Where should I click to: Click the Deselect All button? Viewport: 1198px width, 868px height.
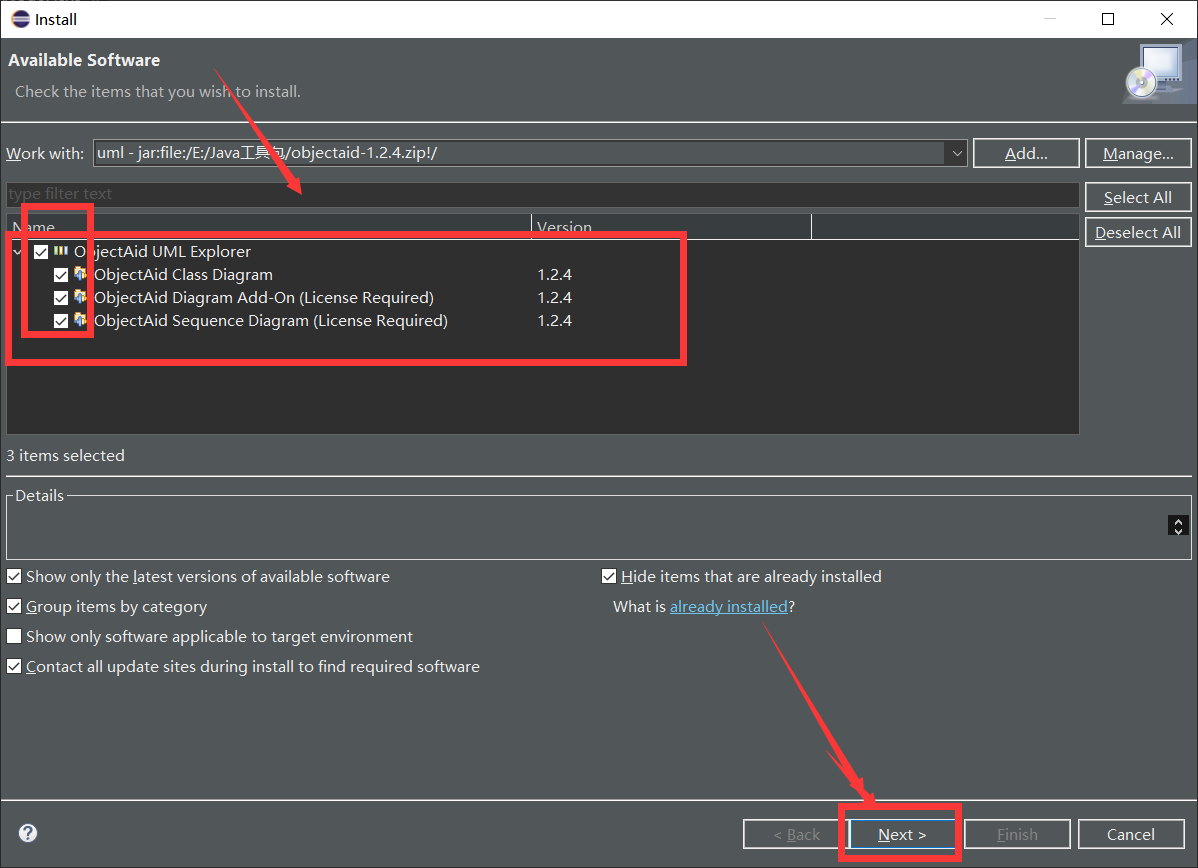pos(1138,232)
